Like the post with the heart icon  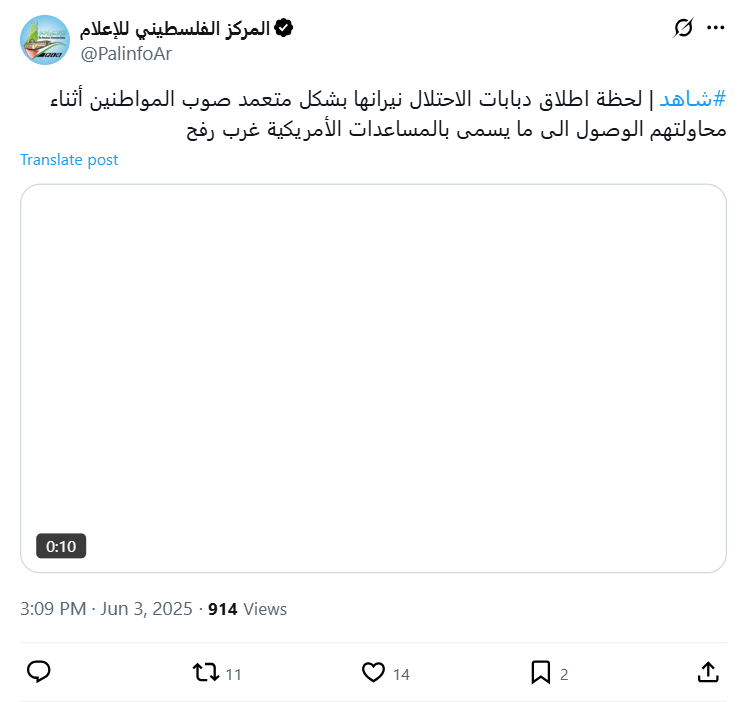pos(373,673)
